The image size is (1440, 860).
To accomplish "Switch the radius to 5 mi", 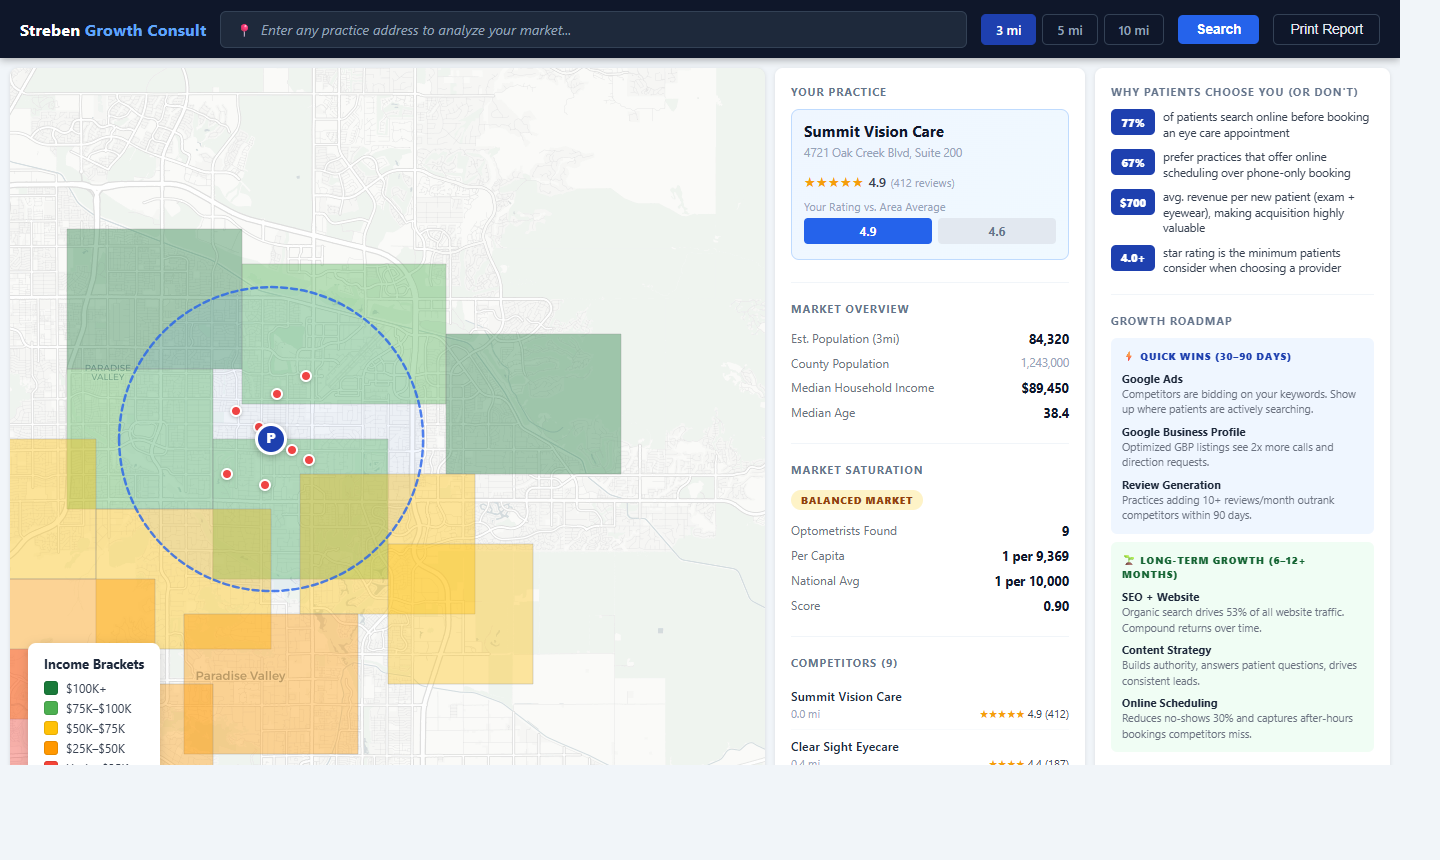I will [1069, 29].
